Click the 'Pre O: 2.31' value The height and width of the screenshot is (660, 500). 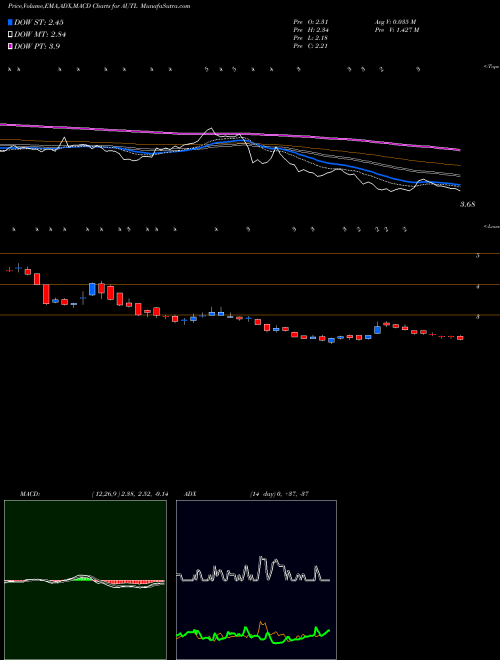[311, 22]
